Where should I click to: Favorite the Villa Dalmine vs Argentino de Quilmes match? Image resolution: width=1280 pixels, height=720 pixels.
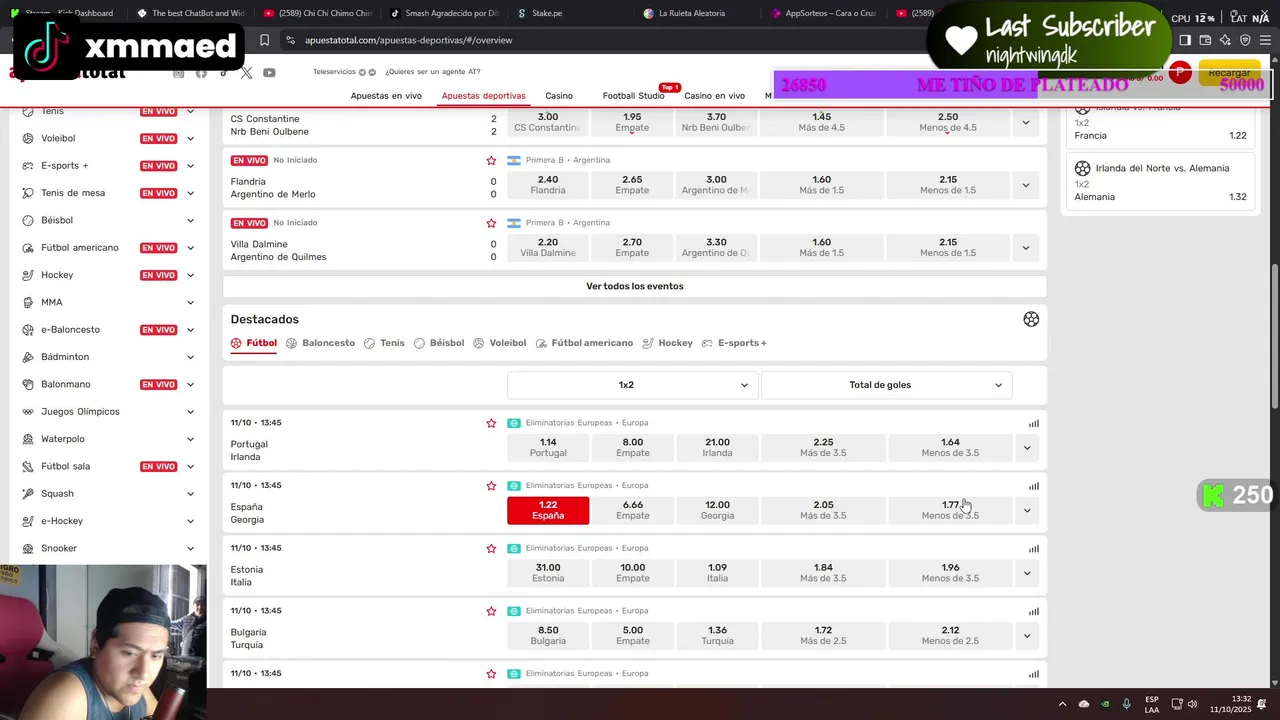pyautogui.click(x=491, y=223)
